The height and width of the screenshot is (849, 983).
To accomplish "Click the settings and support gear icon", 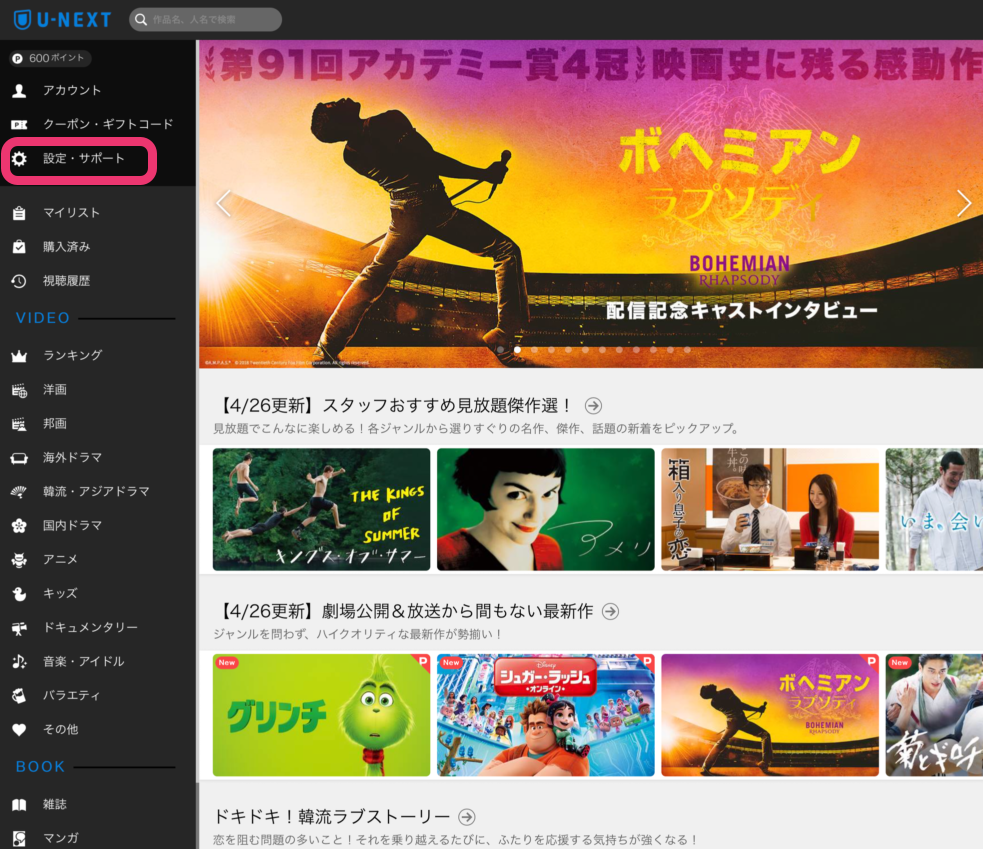I will point(19,159).
